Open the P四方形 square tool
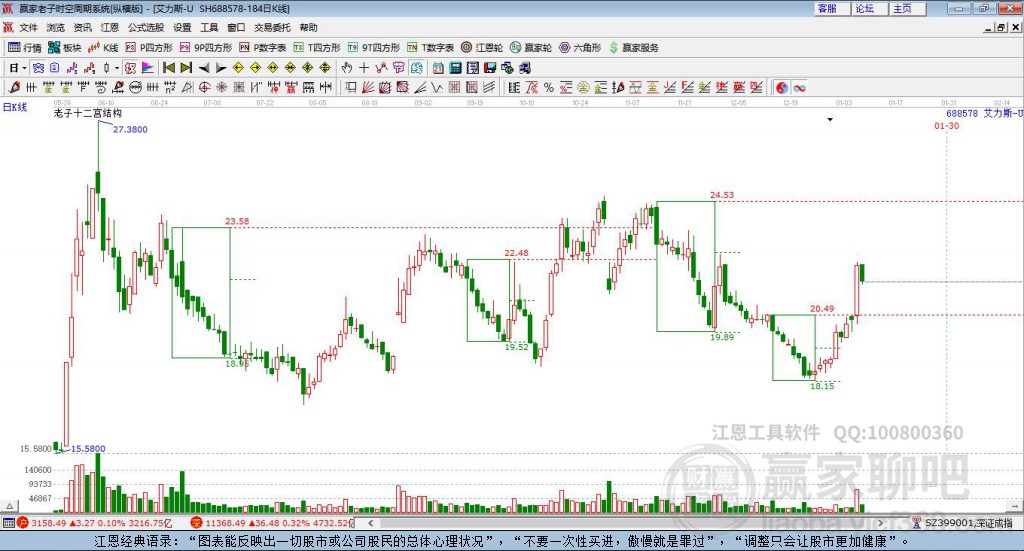The width and height of the screenshot is (1024, 551). tap(150, 48)
